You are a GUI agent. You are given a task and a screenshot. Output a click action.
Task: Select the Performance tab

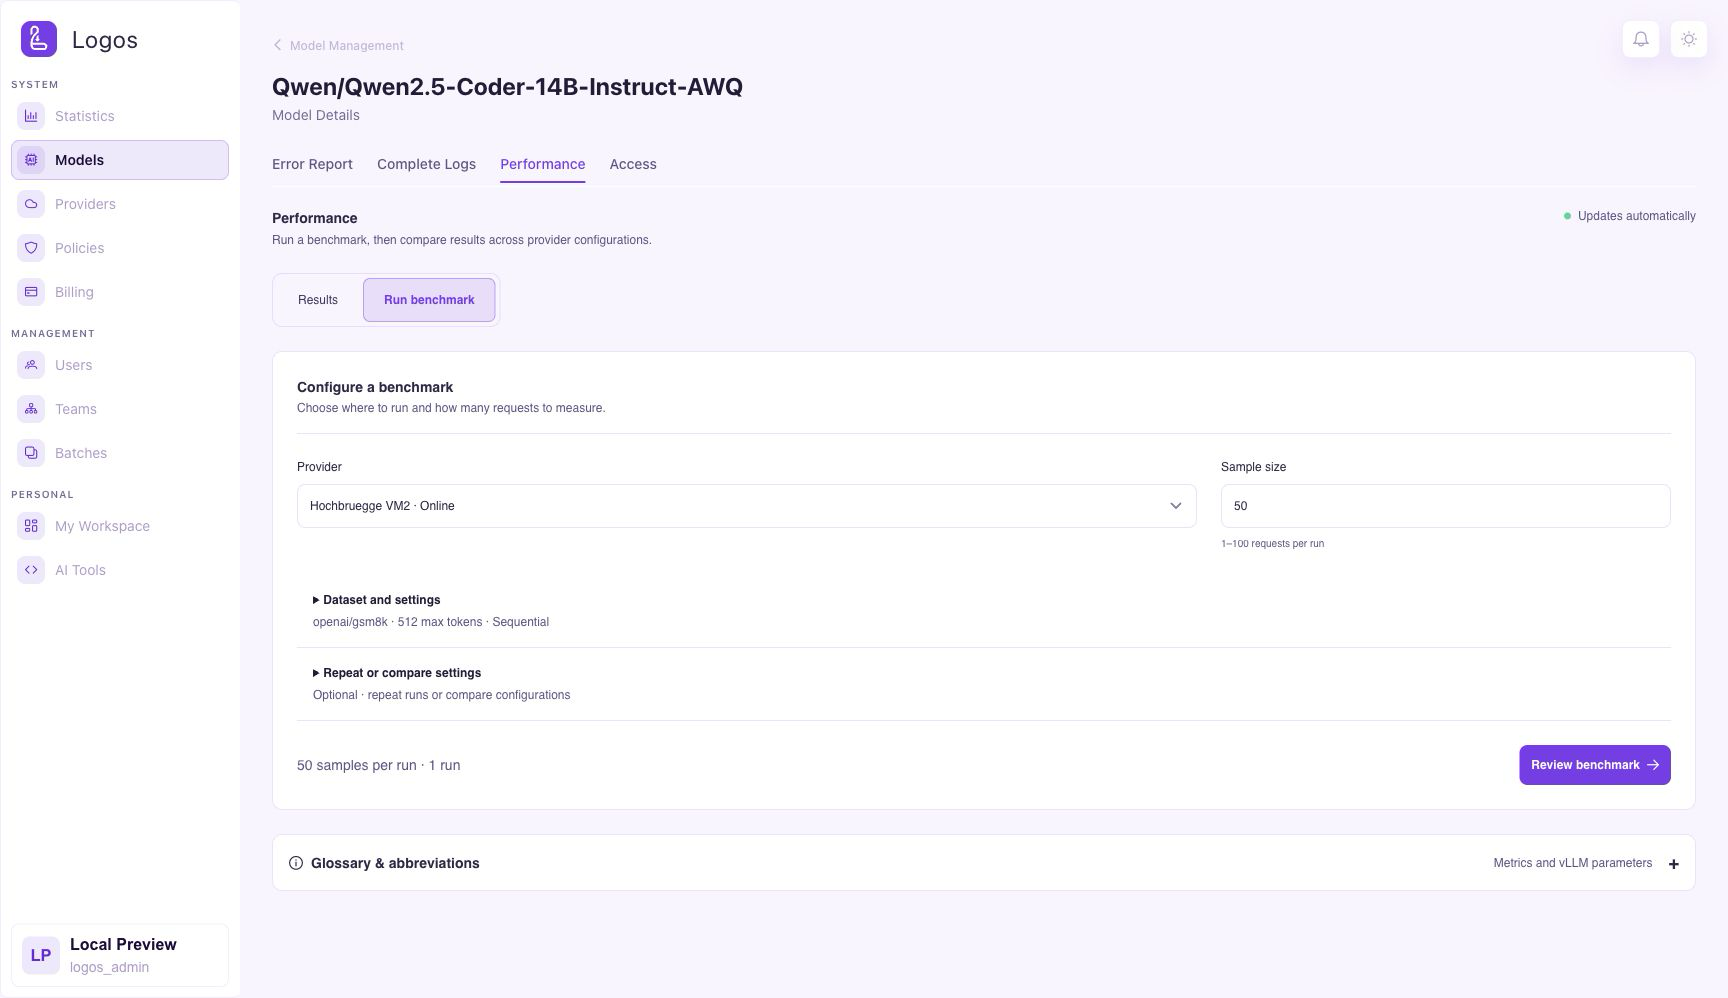[x=543, y=164]
